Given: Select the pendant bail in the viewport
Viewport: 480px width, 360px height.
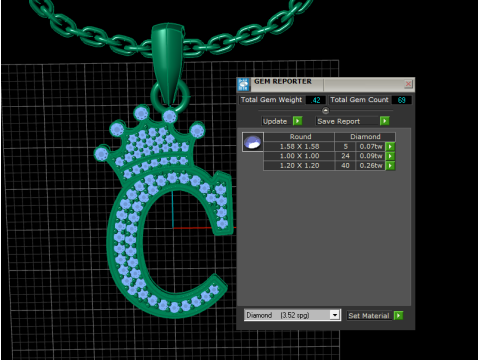Looking at the screenshot, I should pyautogui.click(x=168, y=63).
